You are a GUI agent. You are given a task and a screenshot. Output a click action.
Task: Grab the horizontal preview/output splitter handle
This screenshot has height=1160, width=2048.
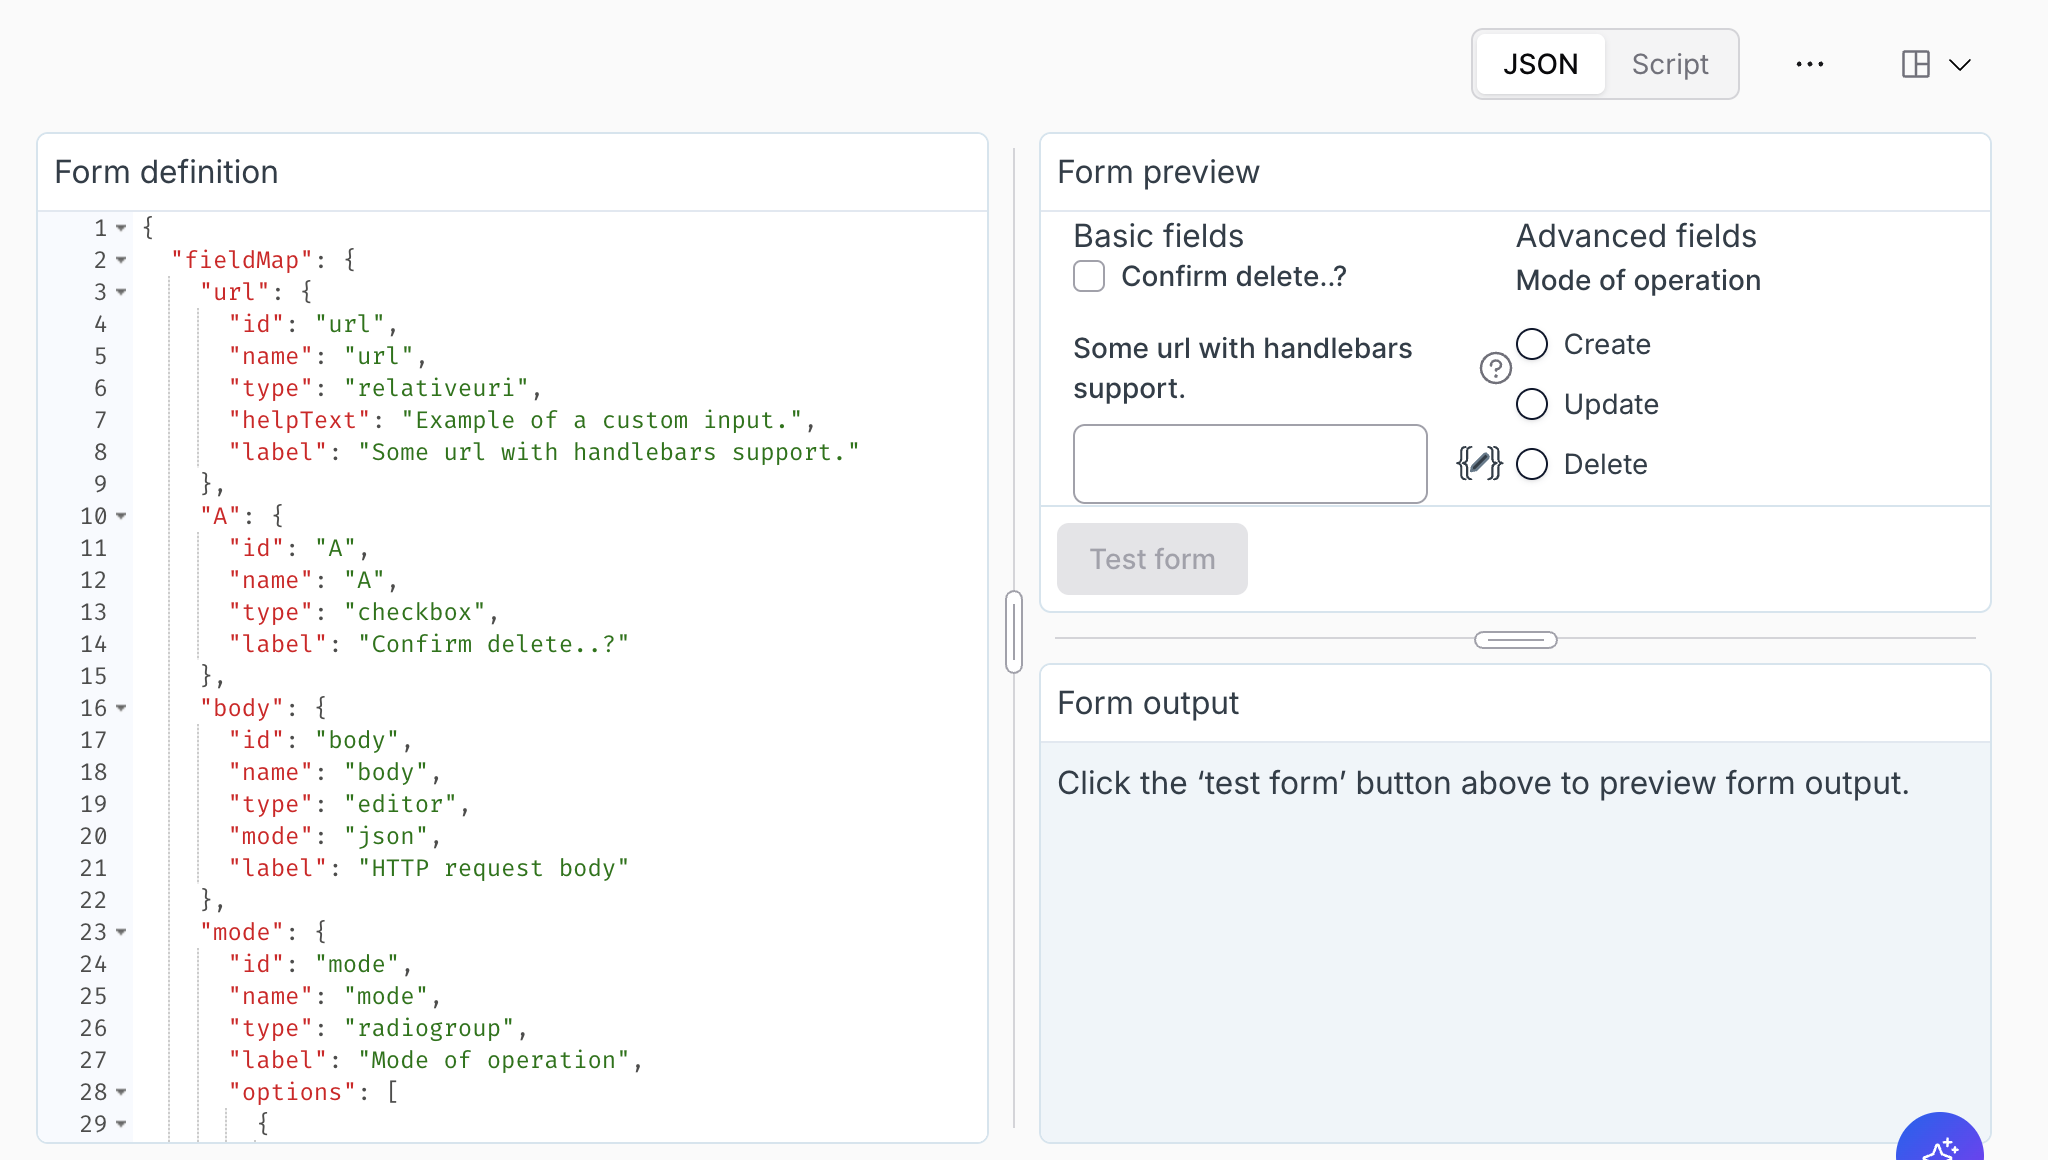pos(1516,640)
